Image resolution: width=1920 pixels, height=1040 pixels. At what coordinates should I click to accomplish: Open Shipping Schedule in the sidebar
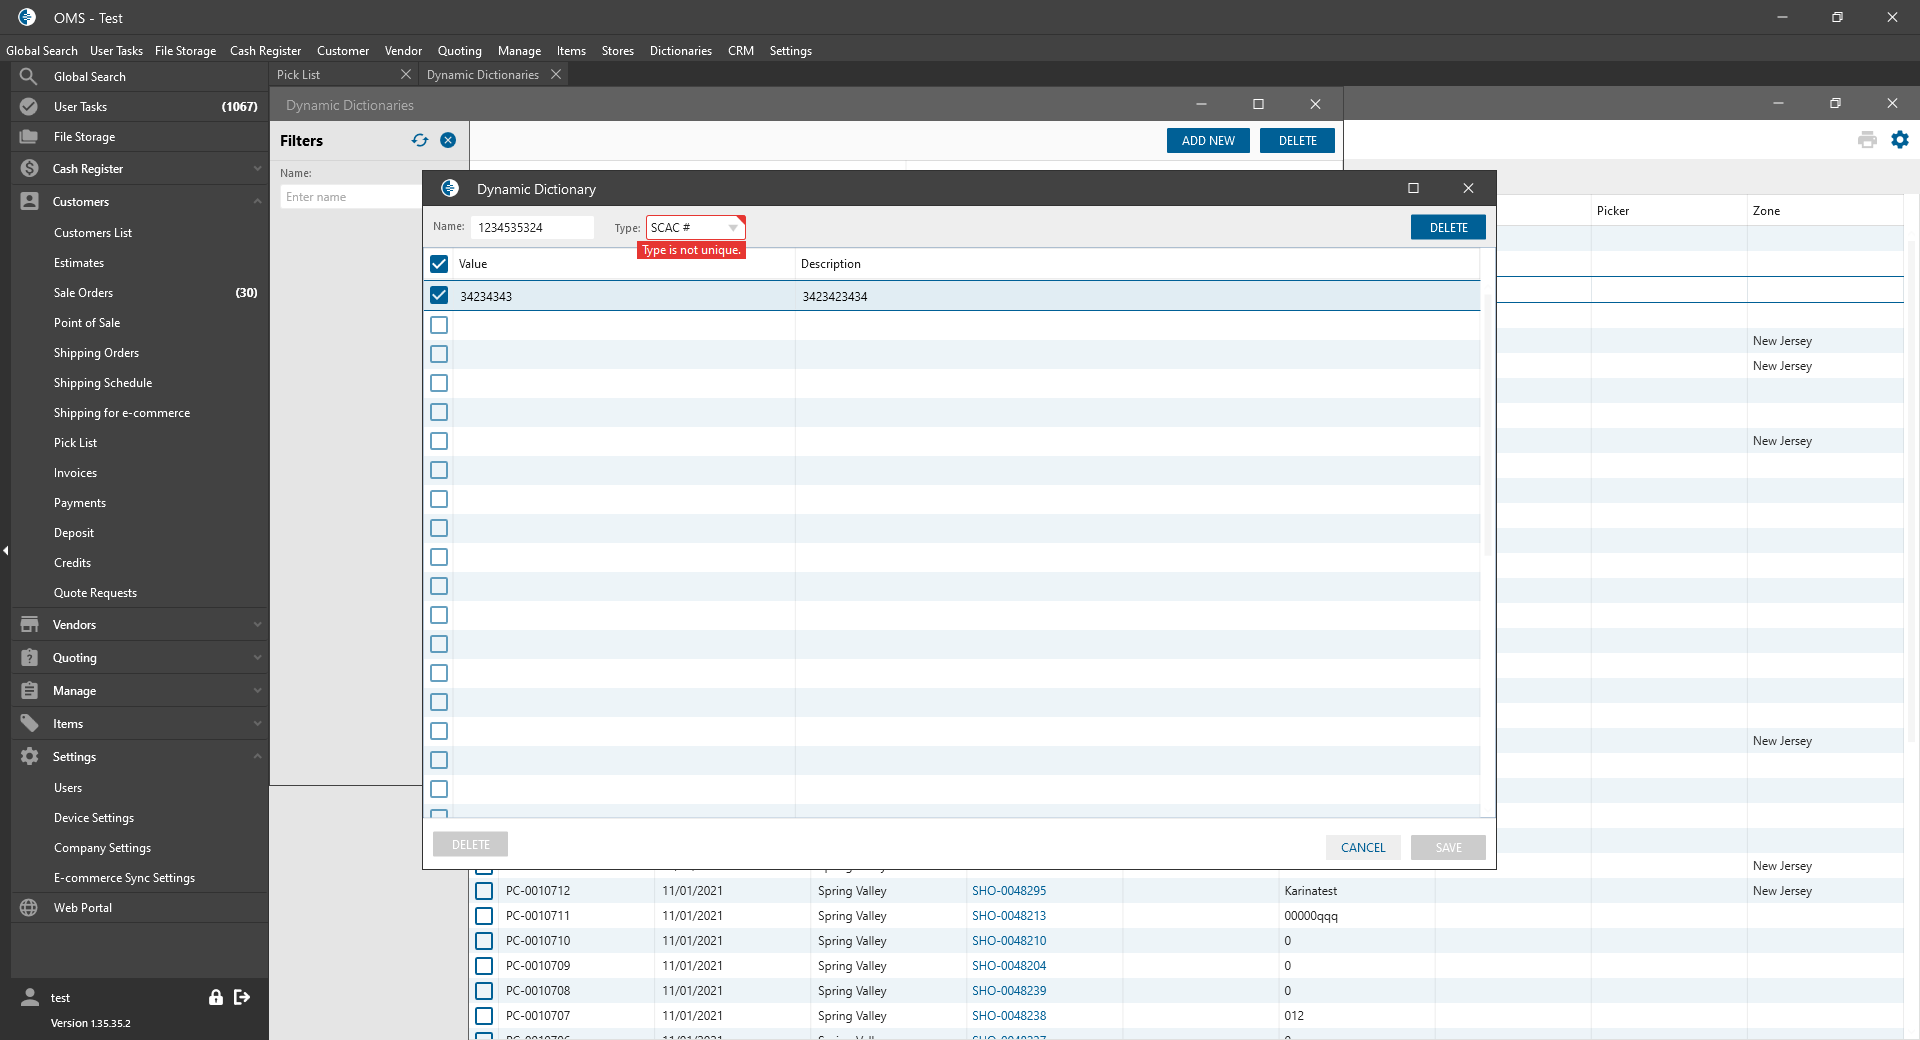tap(103, 382)
